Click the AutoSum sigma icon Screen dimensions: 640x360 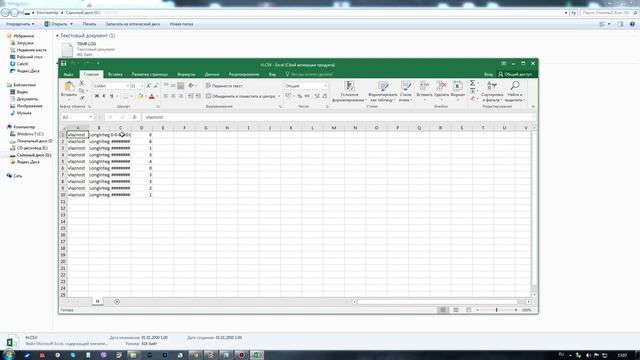[472, 83]
